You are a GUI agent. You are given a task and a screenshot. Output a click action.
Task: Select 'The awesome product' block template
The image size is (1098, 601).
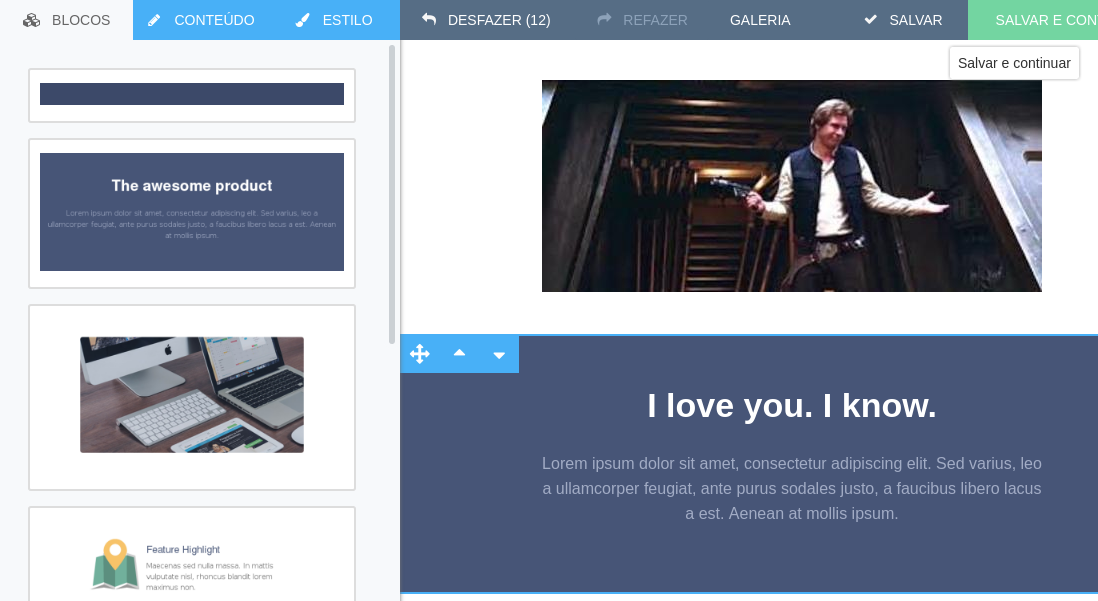(x=192, y=213)
